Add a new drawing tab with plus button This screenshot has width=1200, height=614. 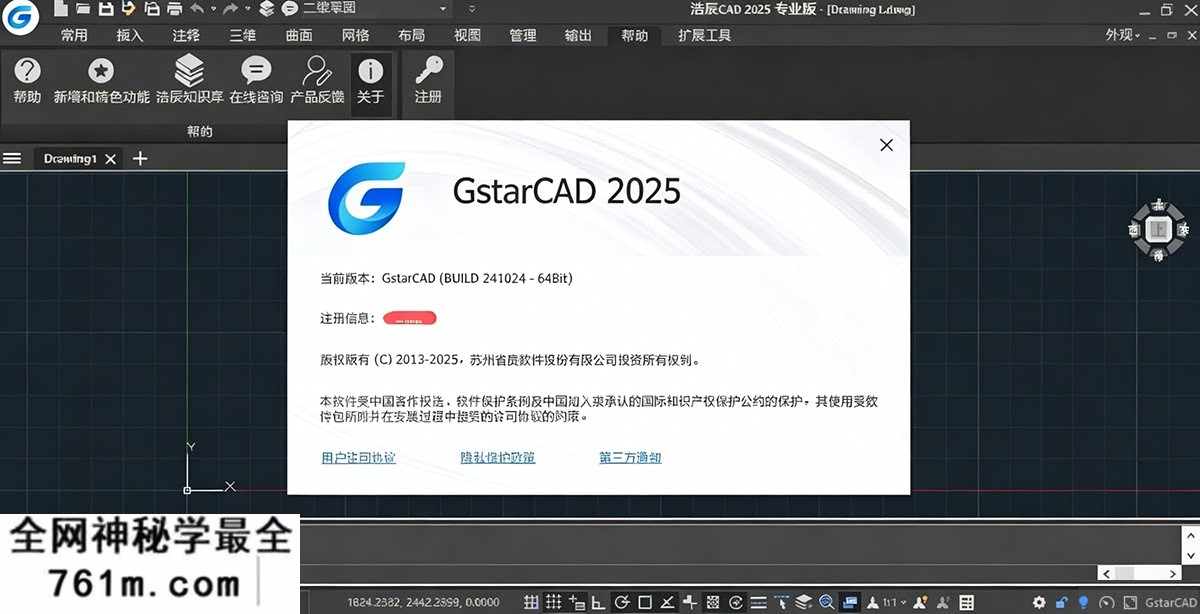140,158
